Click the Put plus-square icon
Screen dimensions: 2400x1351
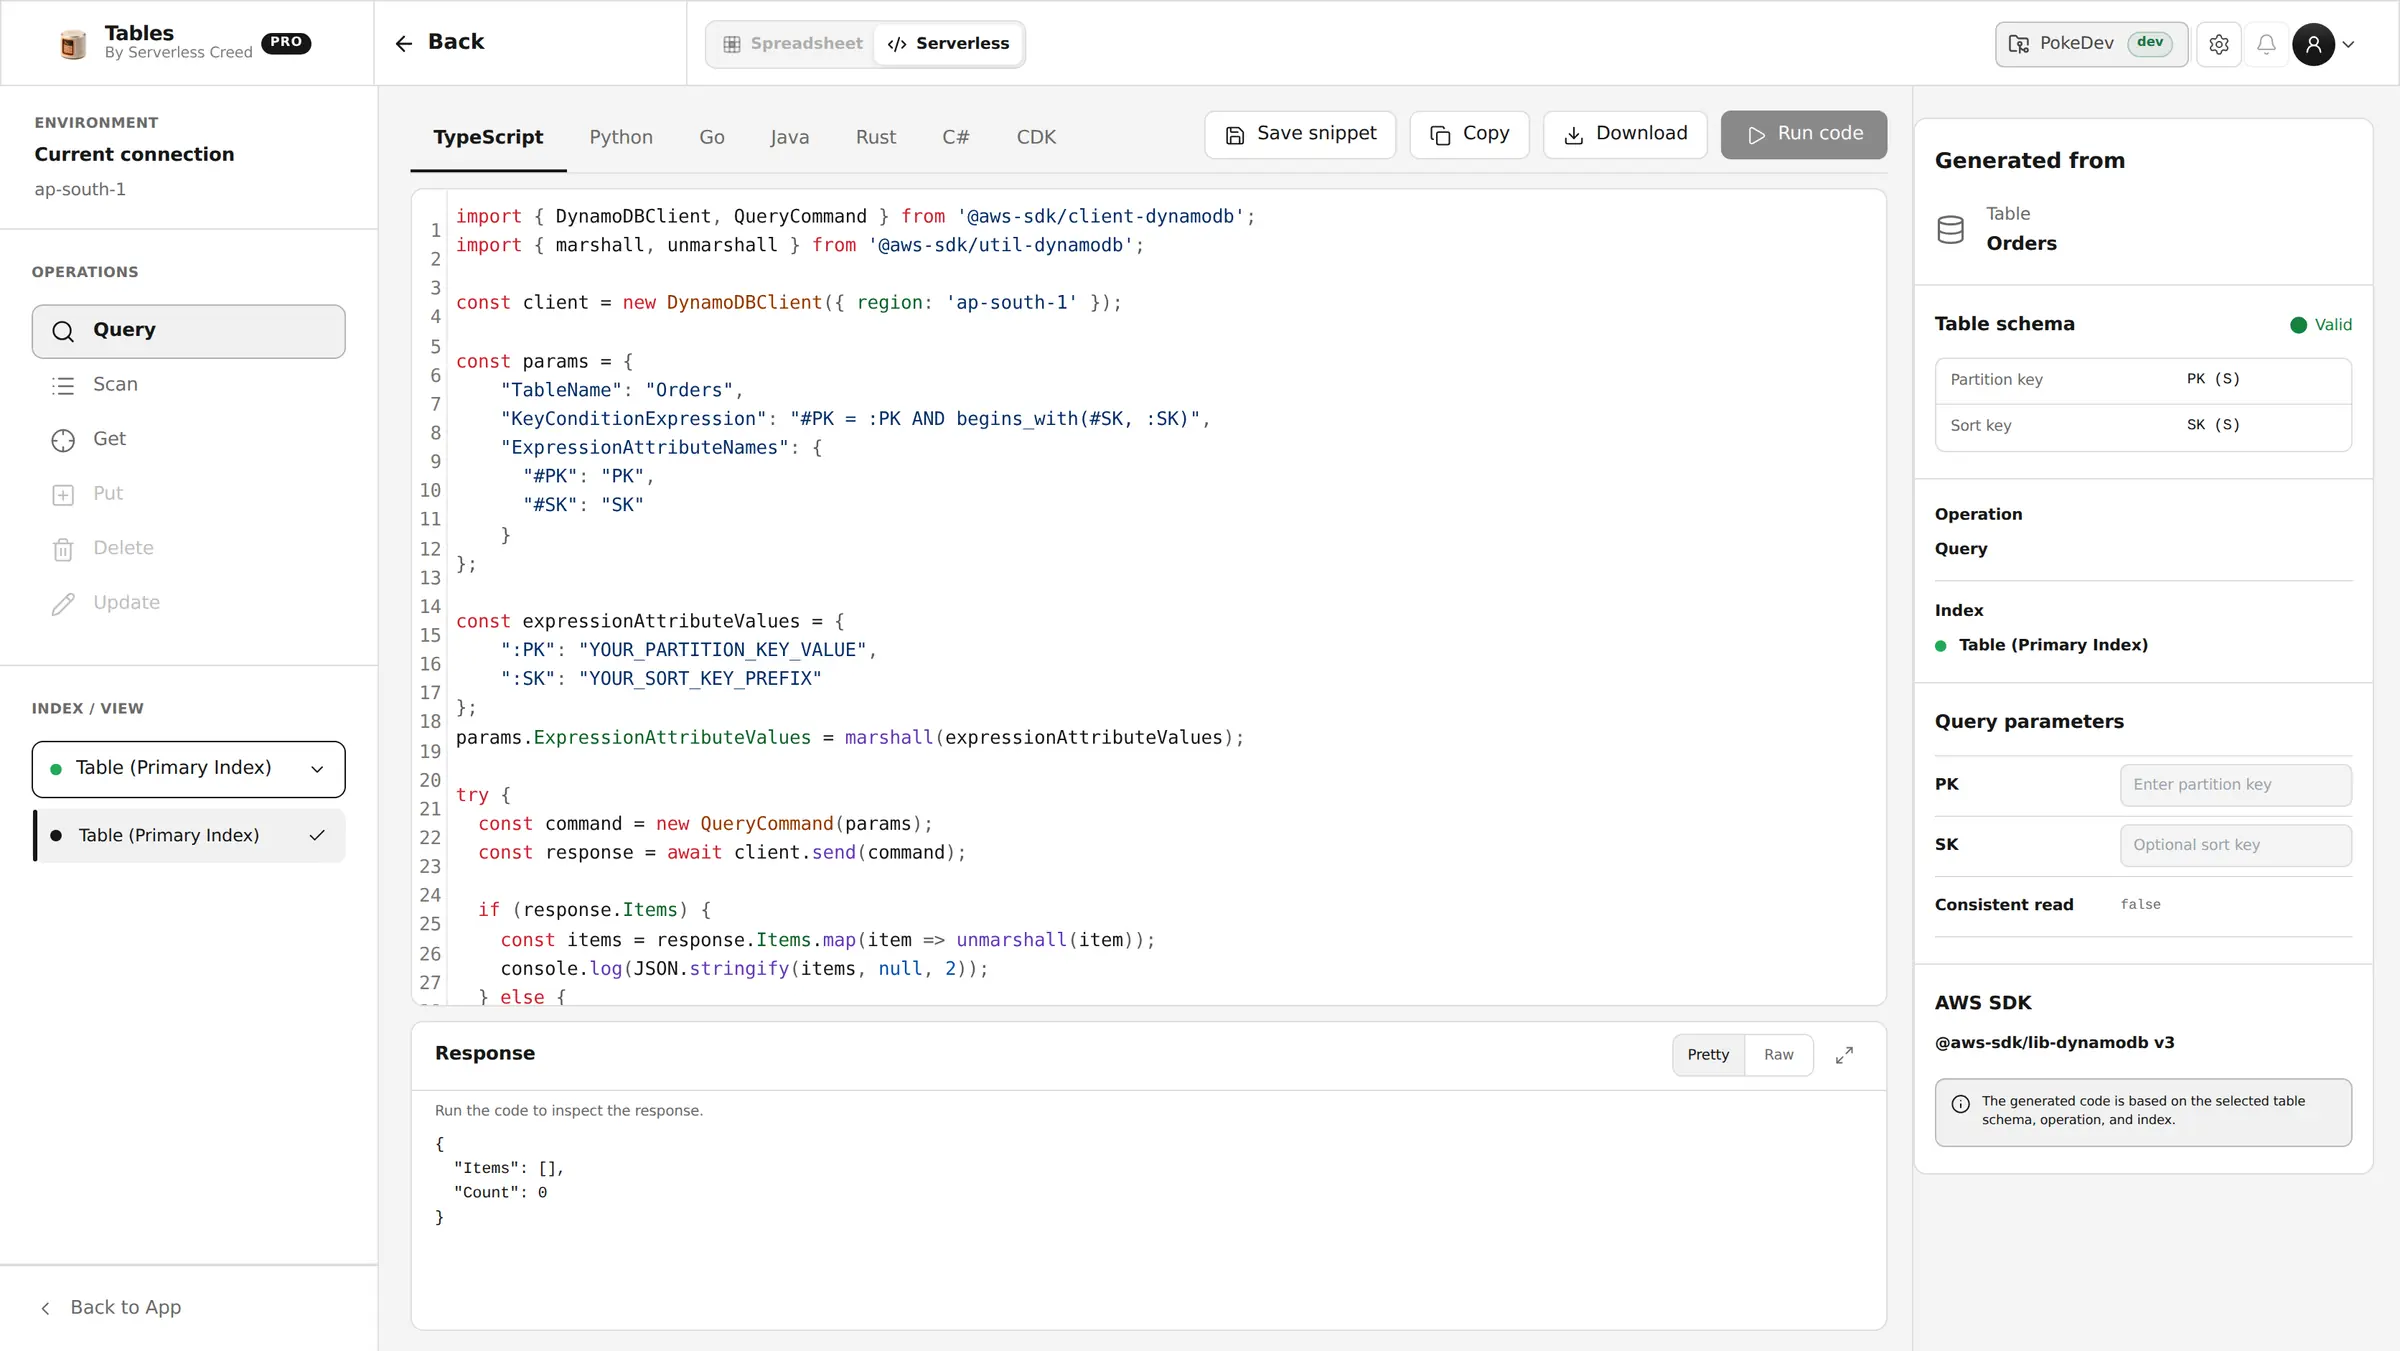click(63, 495)
